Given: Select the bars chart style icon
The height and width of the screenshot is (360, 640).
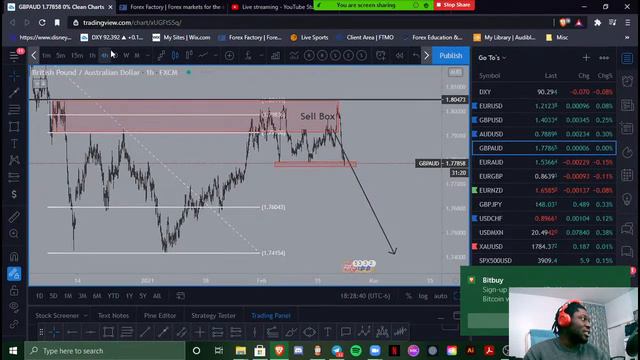Looking at the screenshot, I should click(x=162, y=56).
